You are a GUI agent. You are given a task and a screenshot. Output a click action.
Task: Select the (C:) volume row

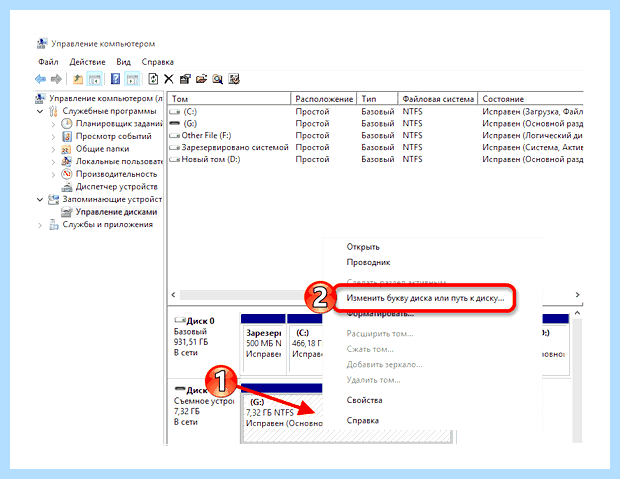pos(376,112)
